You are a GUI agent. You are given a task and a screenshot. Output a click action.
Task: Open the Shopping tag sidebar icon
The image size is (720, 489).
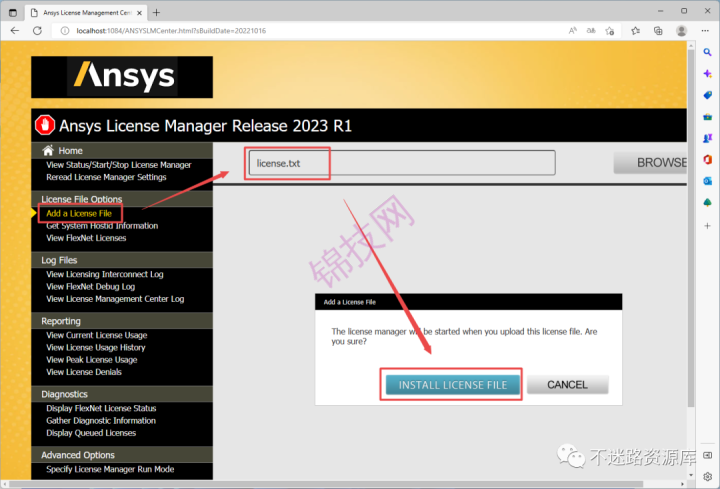[x=708, y=95]
